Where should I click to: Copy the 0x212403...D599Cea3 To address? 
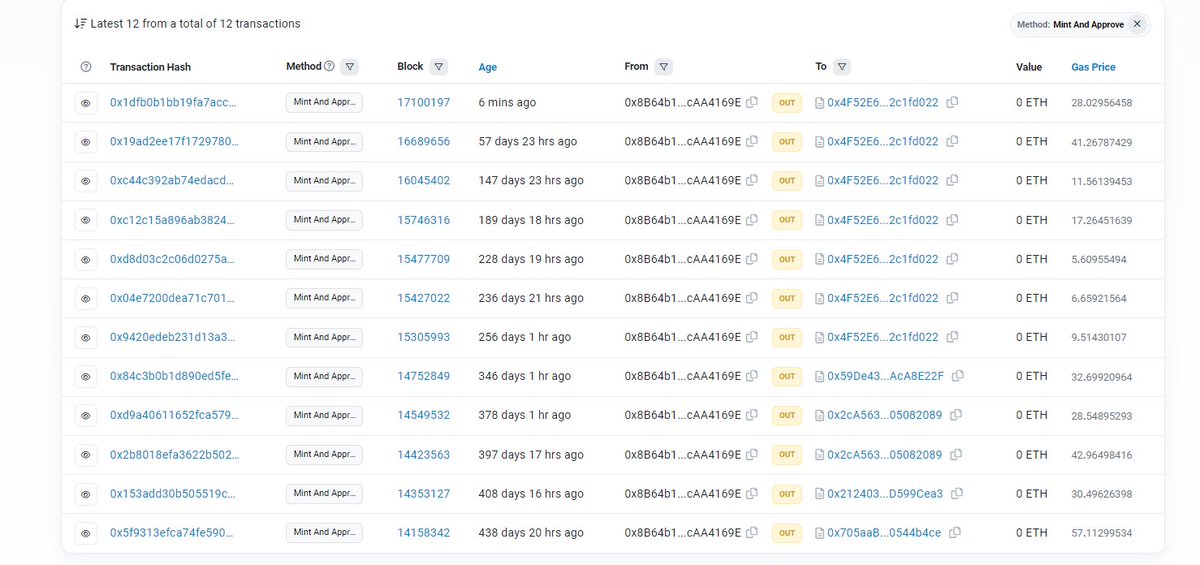point(957,493)
